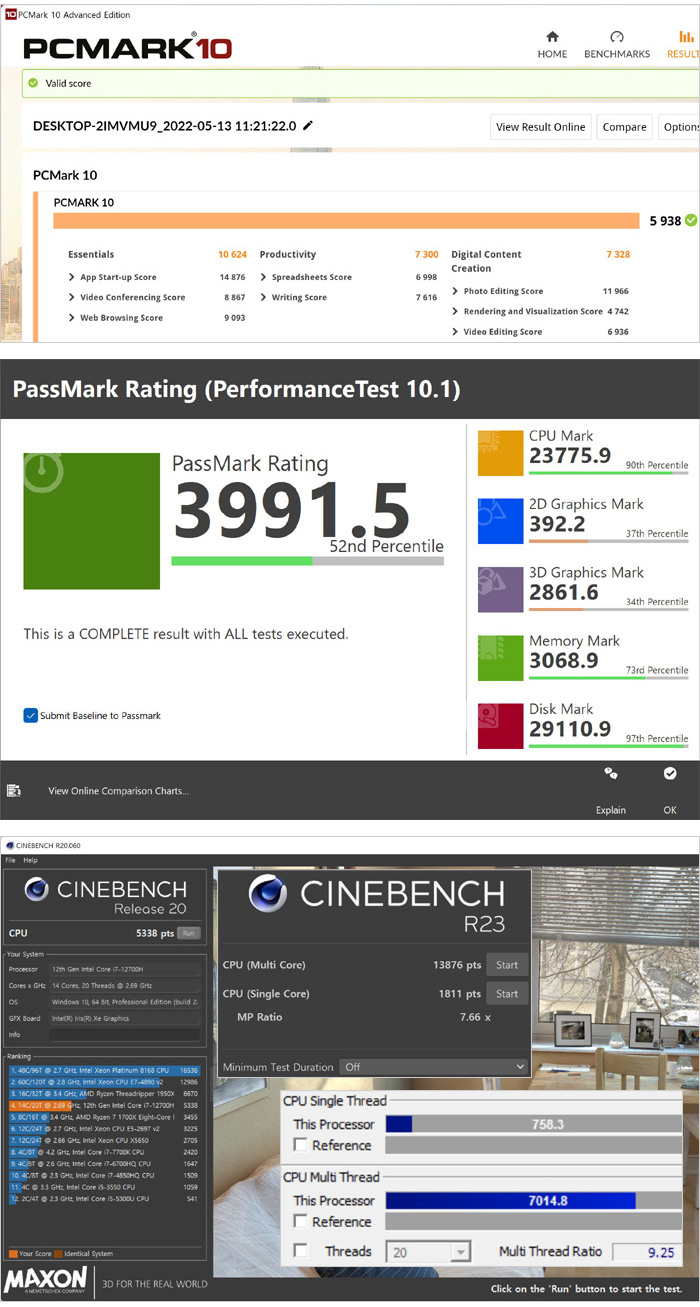Open the Benchmarks gauge icon

point(616,37)
